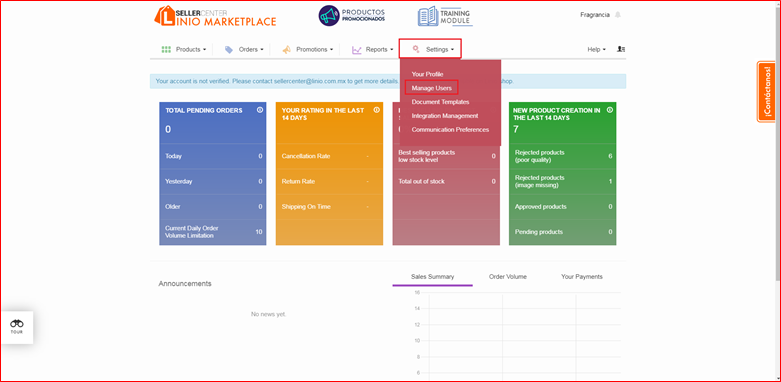The width and height of the screenshot is (781, 382).
Task: Click the Orders tag icon
Action: 229,49
